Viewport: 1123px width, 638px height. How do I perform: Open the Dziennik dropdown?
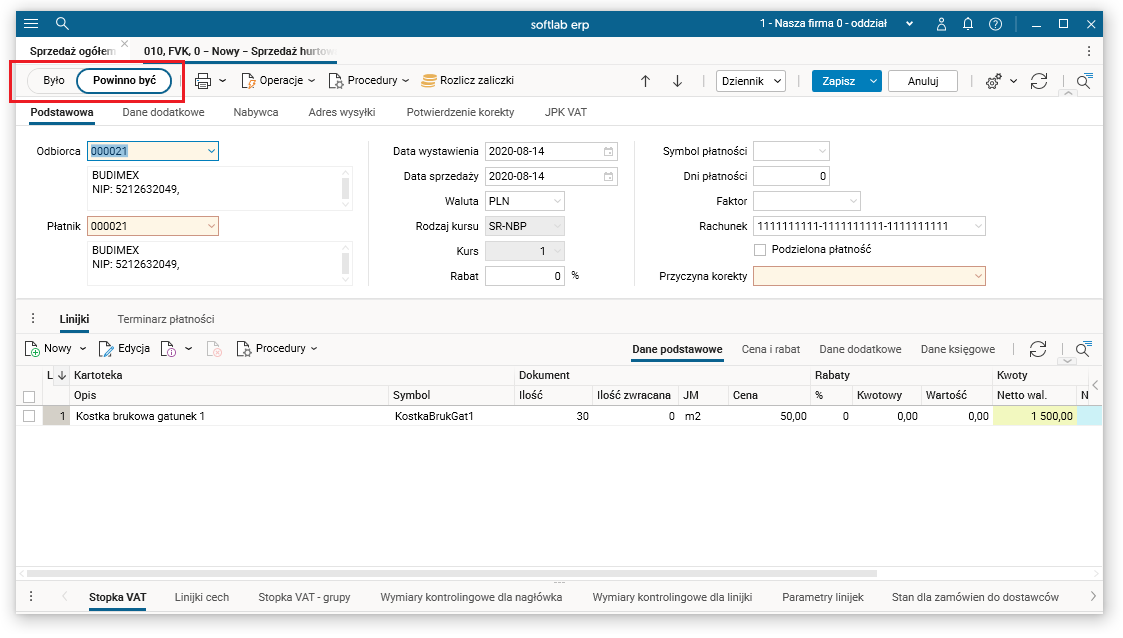point(751,81)
